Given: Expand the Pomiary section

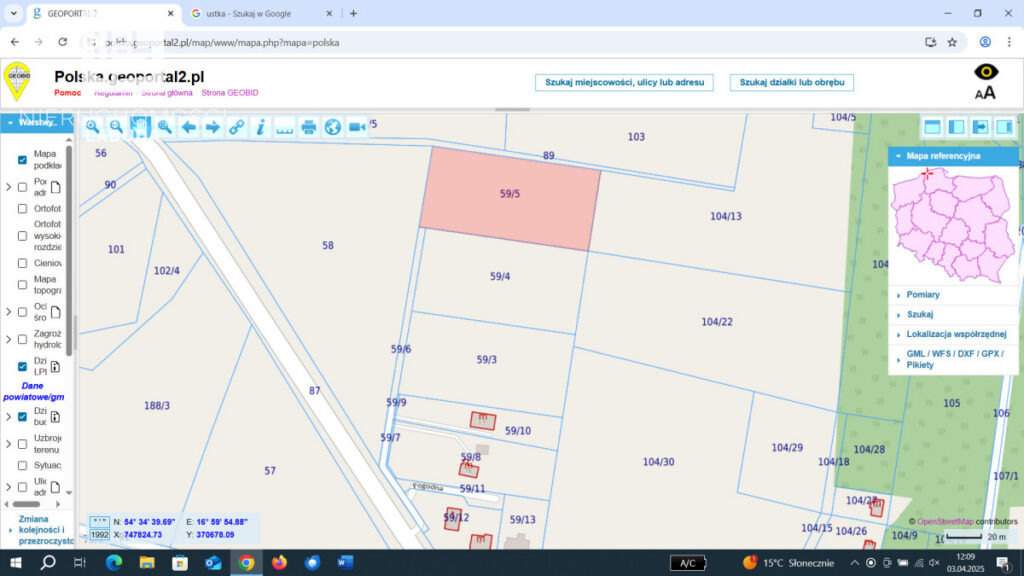Looking at the screenshot, I should coord(922,295).
